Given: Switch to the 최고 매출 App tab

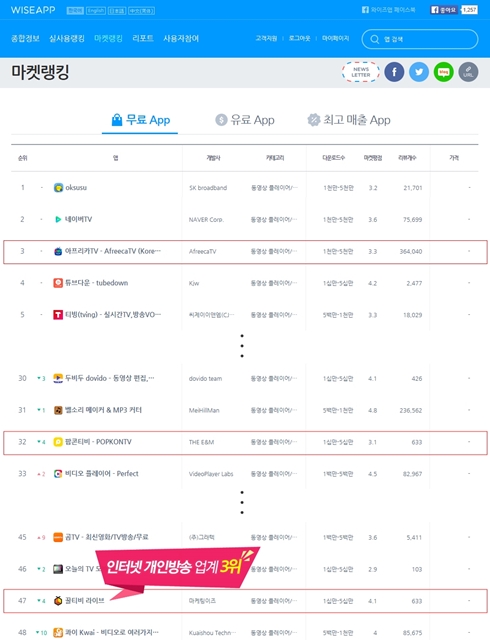Looking at the screenshot, I should [349, 120].
